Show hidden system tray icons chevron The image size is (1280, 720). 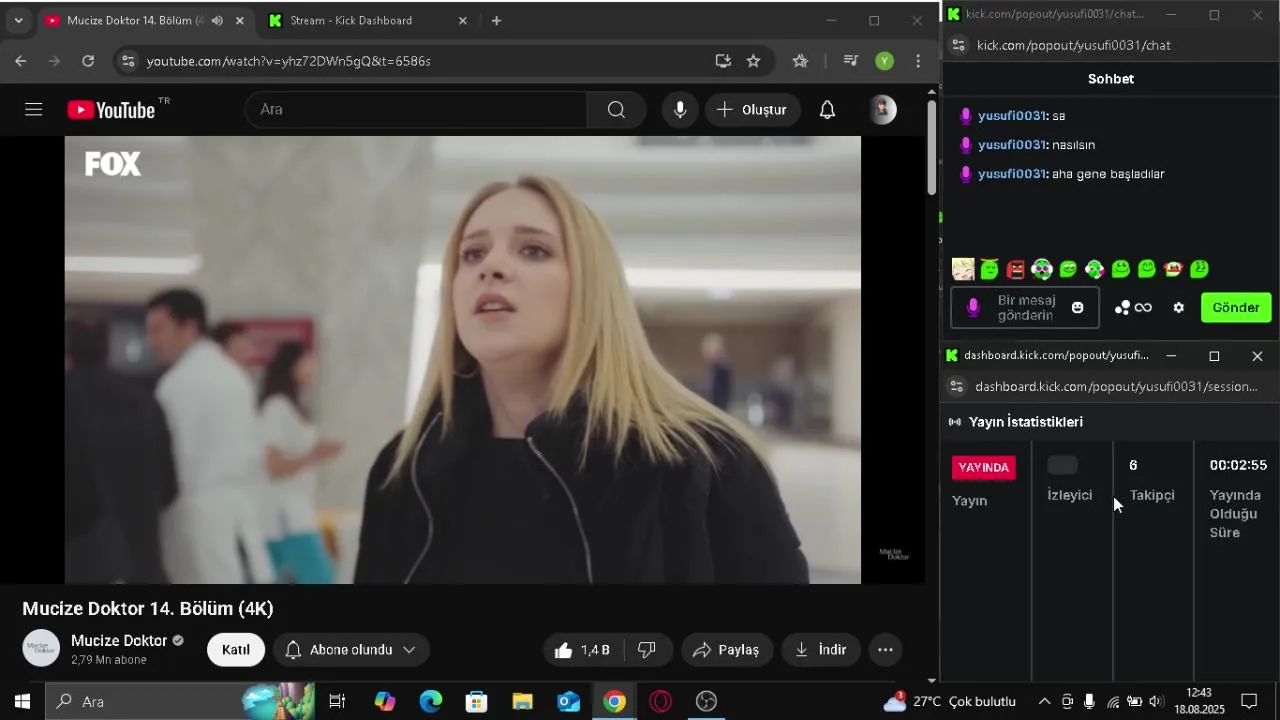tap(1044, 702)
